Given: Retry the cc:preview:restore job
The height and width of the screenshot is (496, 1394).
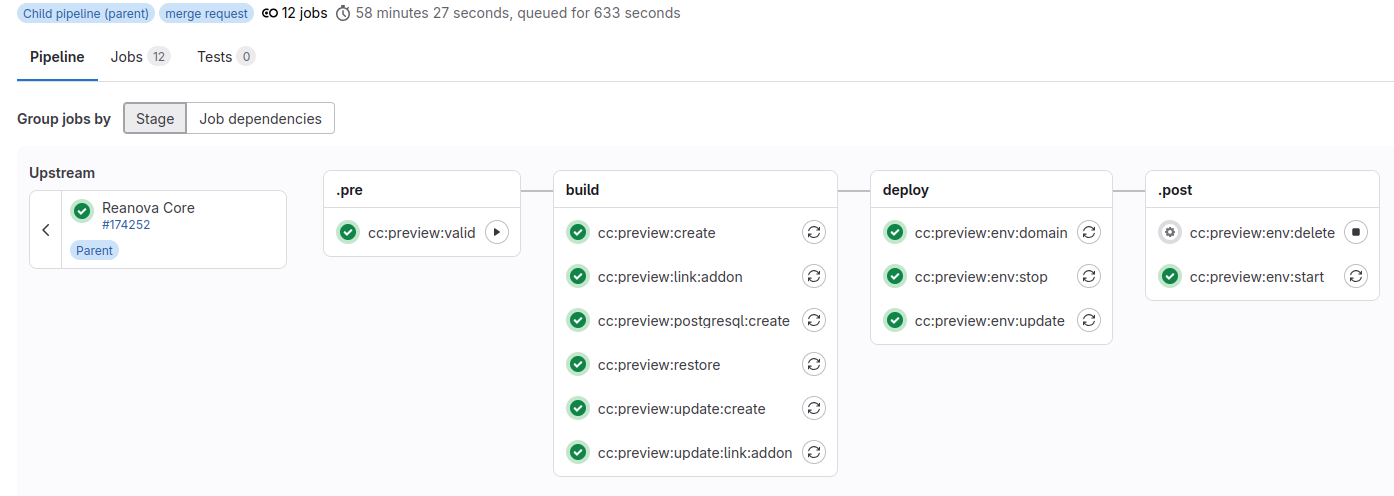Looking at the screenshot, I should 814,364.
